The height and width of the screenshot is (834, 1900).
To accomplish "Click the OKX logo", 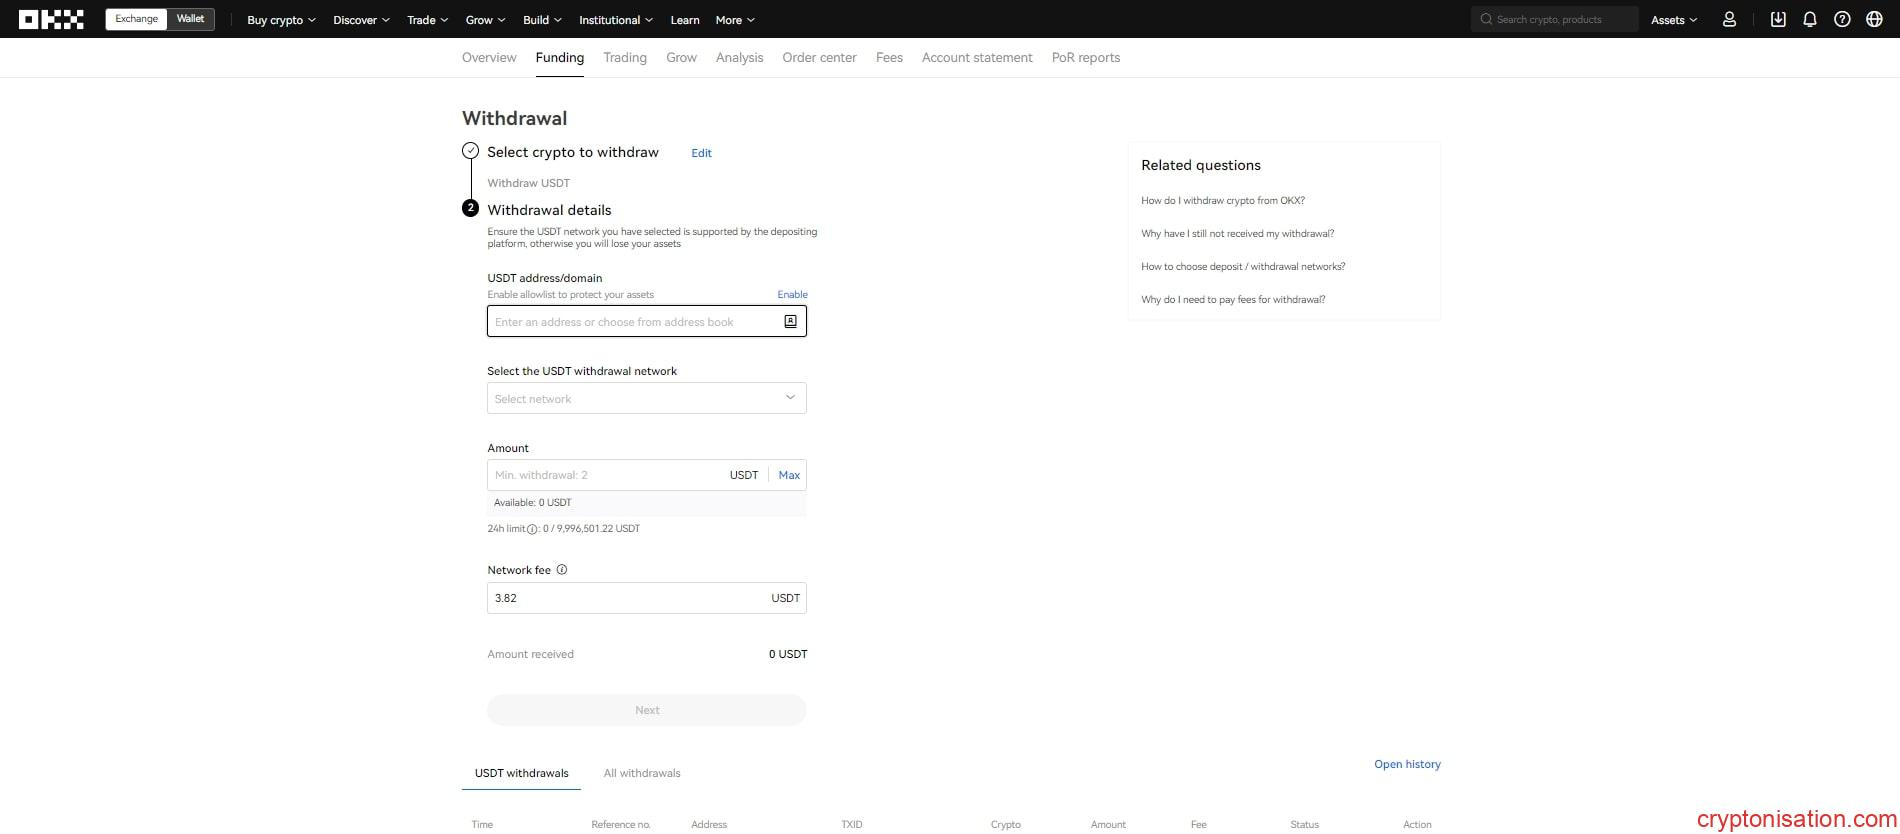I will 51,19.
